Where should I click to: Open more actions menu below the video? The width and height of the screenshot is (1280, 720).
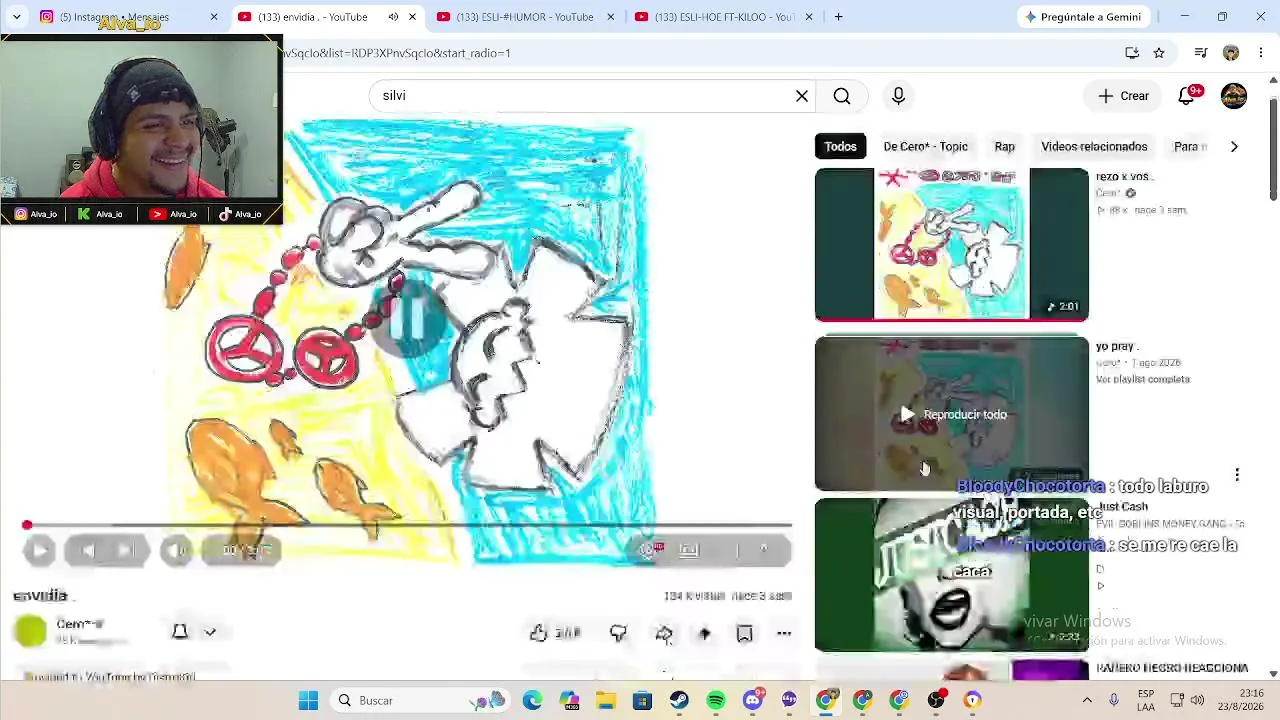(x=784, y=633)
